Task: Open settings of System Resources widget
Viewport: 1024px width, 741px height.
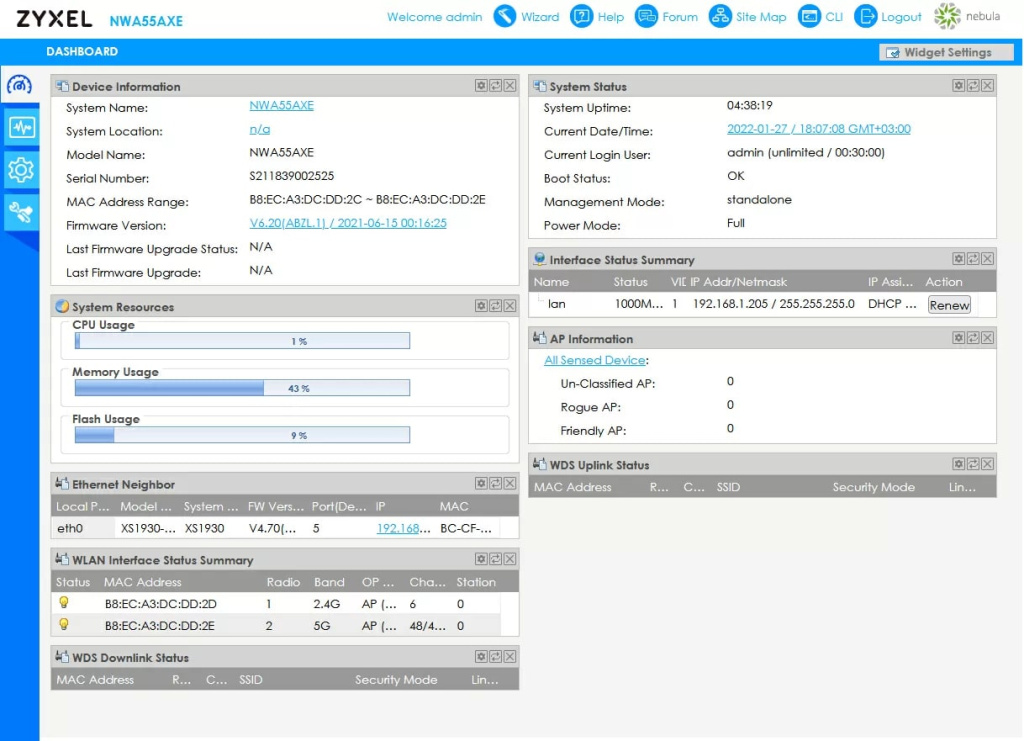Action: click(481, 306)
